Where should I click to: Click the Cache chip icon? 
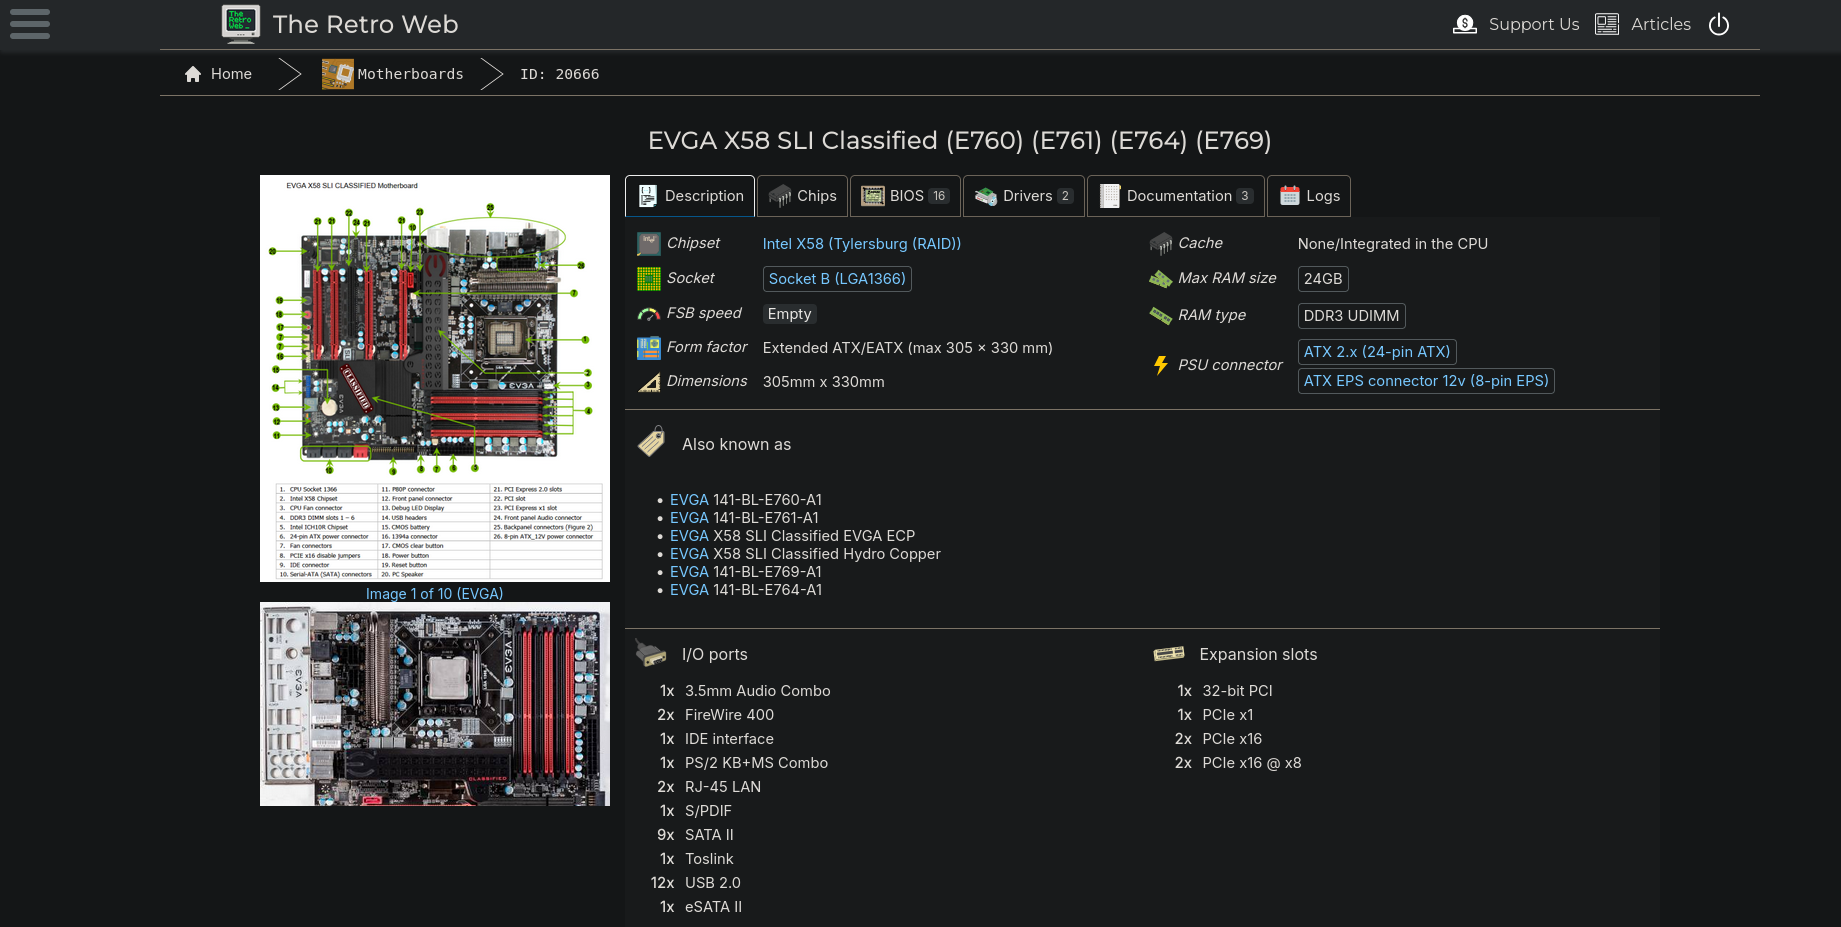(x=1161, y=244)
